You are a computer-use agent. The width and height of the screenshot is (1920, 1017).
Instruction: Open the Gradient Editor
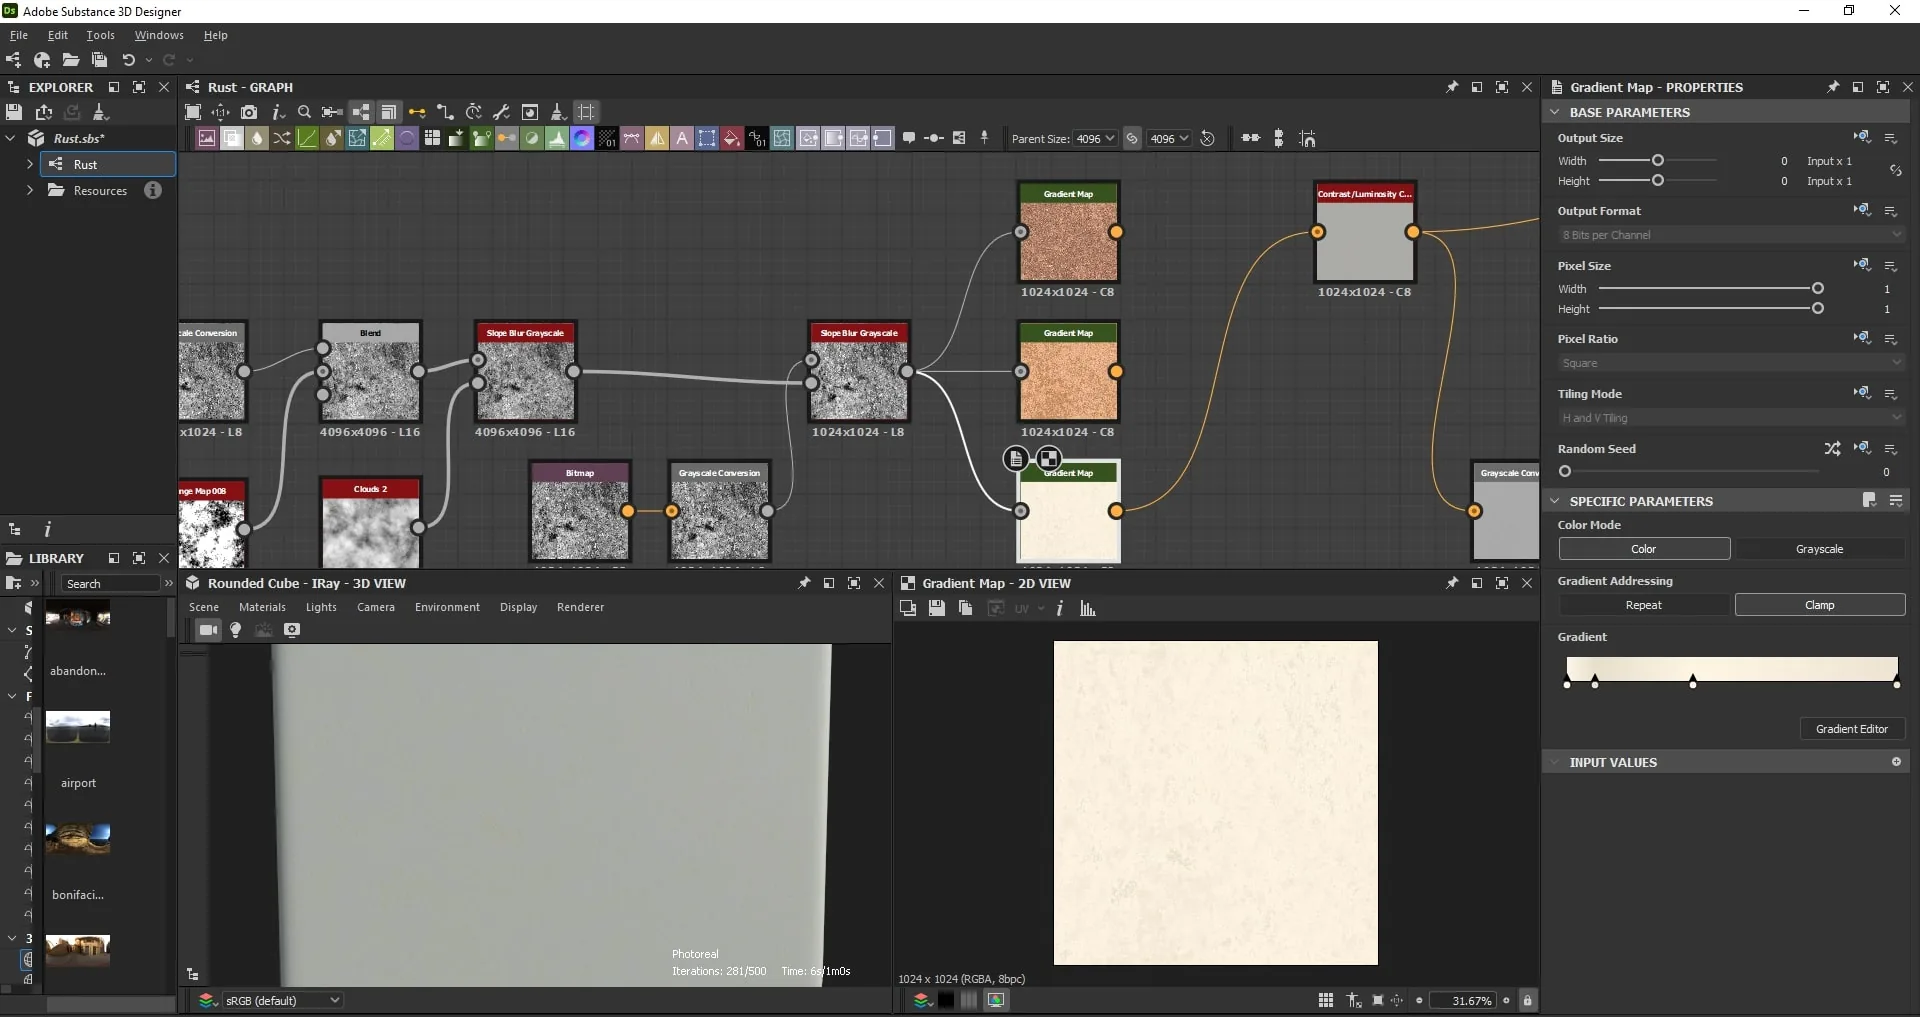click(1852, 729)
